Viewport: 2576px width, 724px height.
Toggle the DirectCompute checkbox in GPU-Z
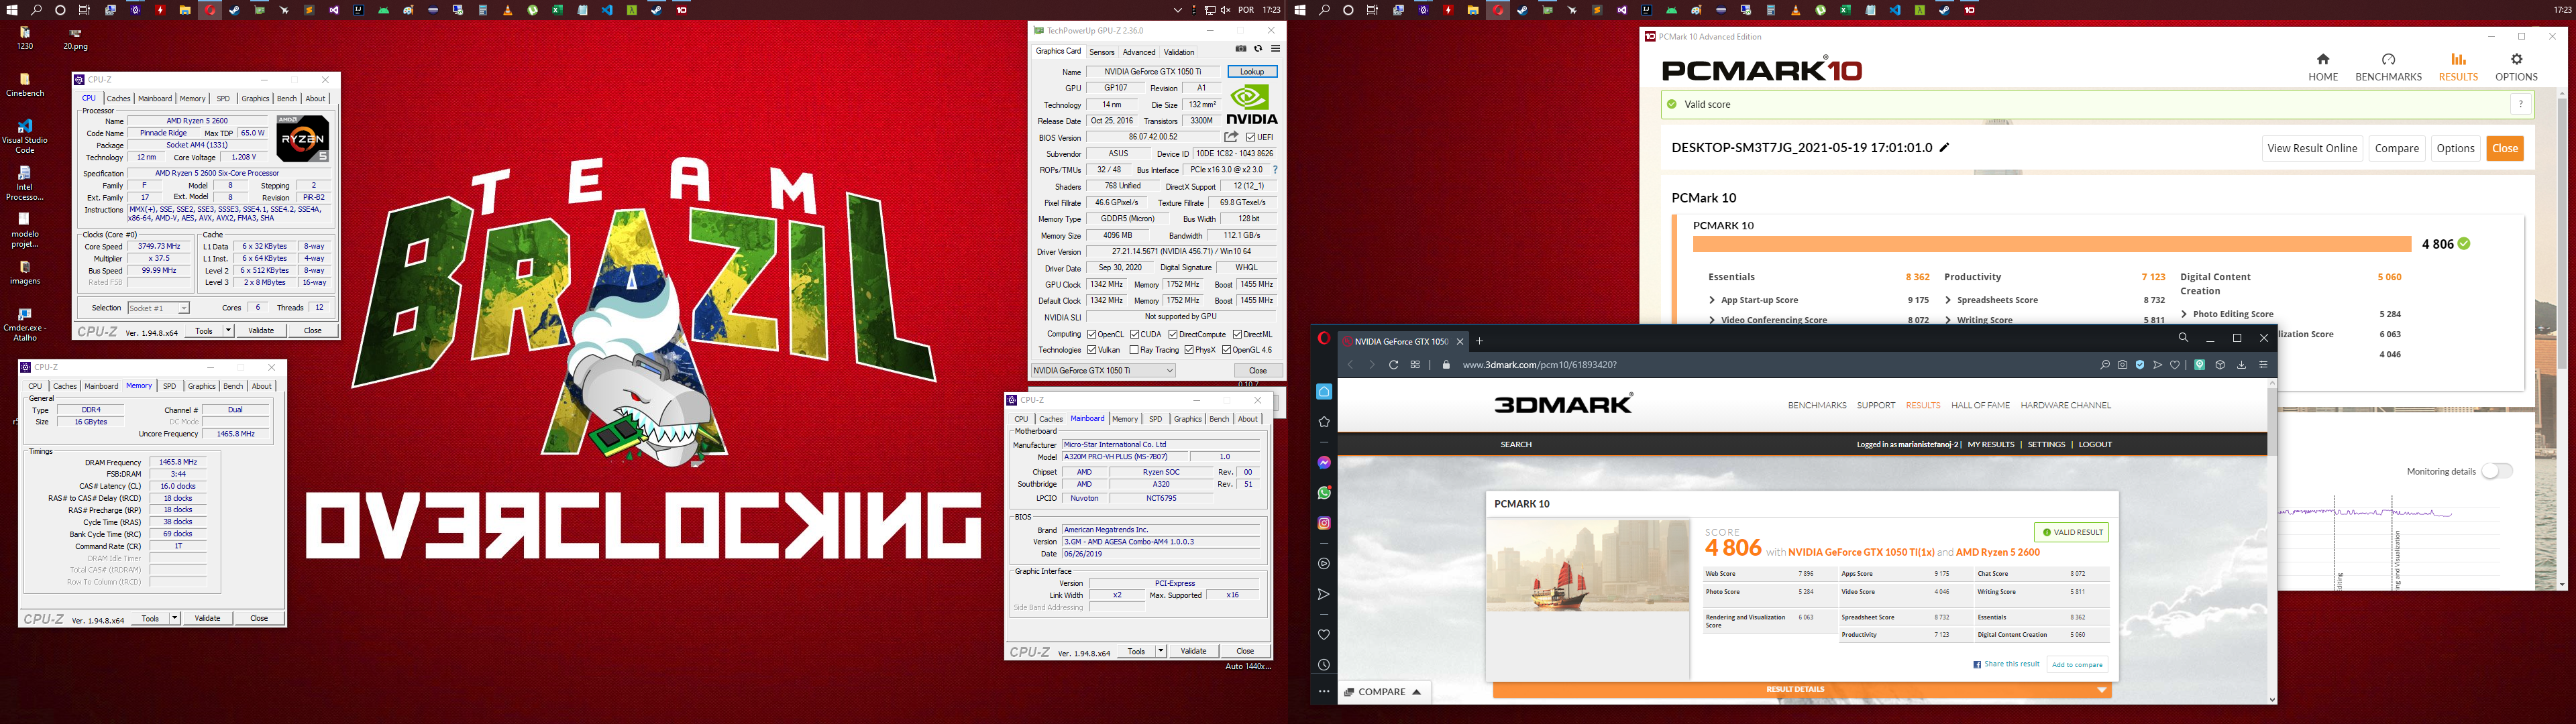coord(1173,334)
